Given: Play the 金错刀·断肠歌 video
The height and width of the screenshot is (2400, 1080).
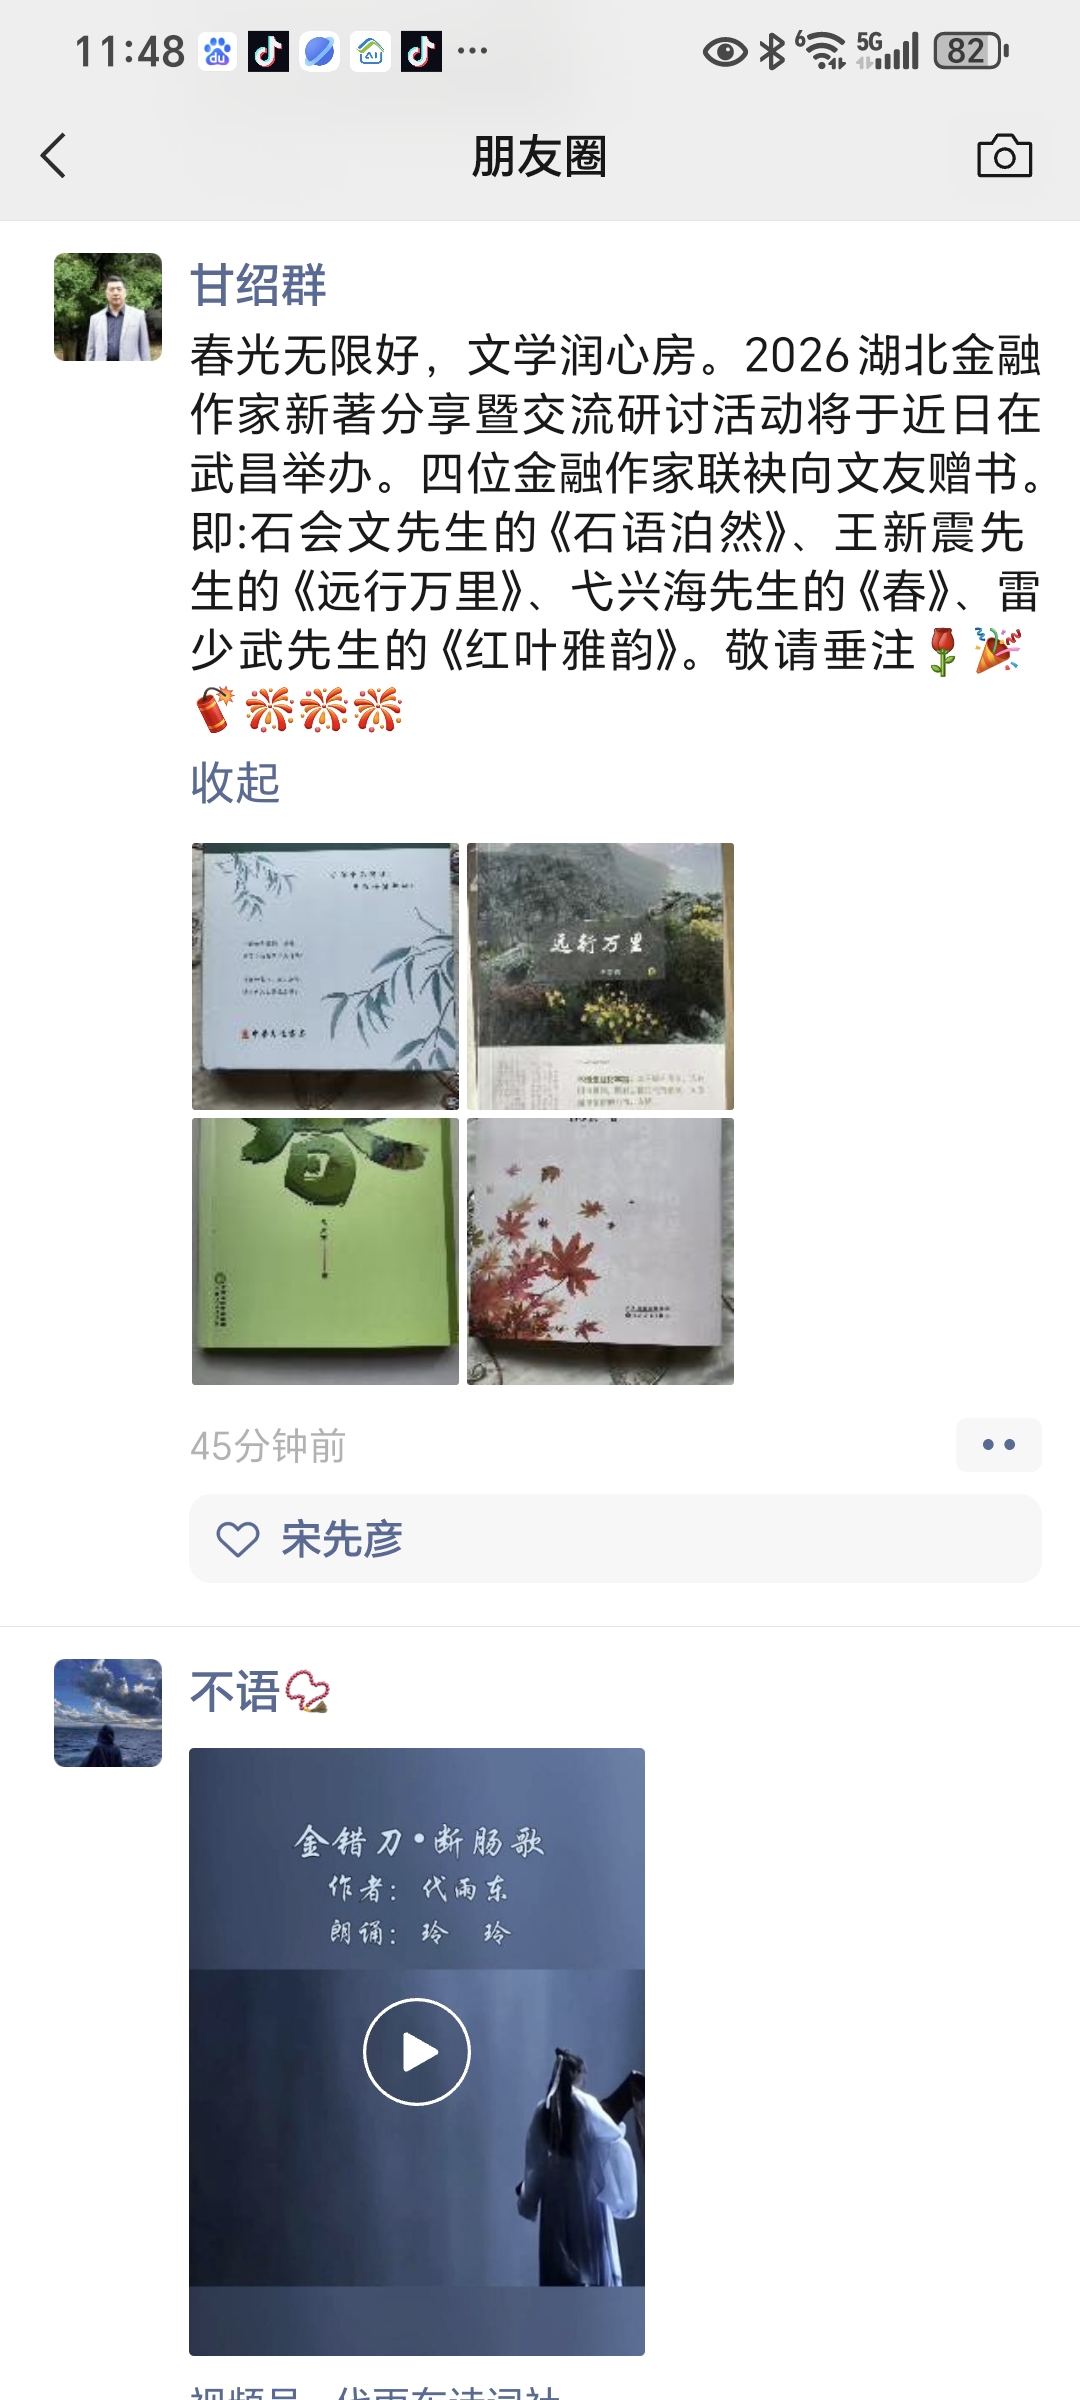Looking at the screenshot, I should (x=417, y=2052).
